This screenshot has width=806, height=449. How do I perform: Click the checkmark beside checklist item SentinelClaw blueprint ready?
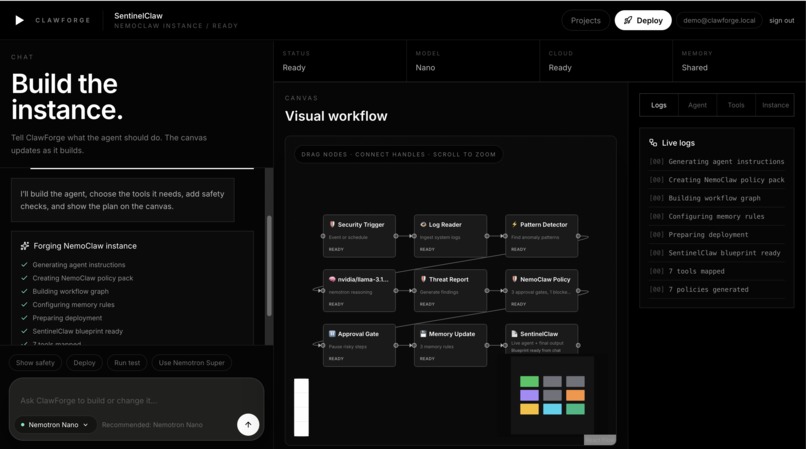[24, 331]
